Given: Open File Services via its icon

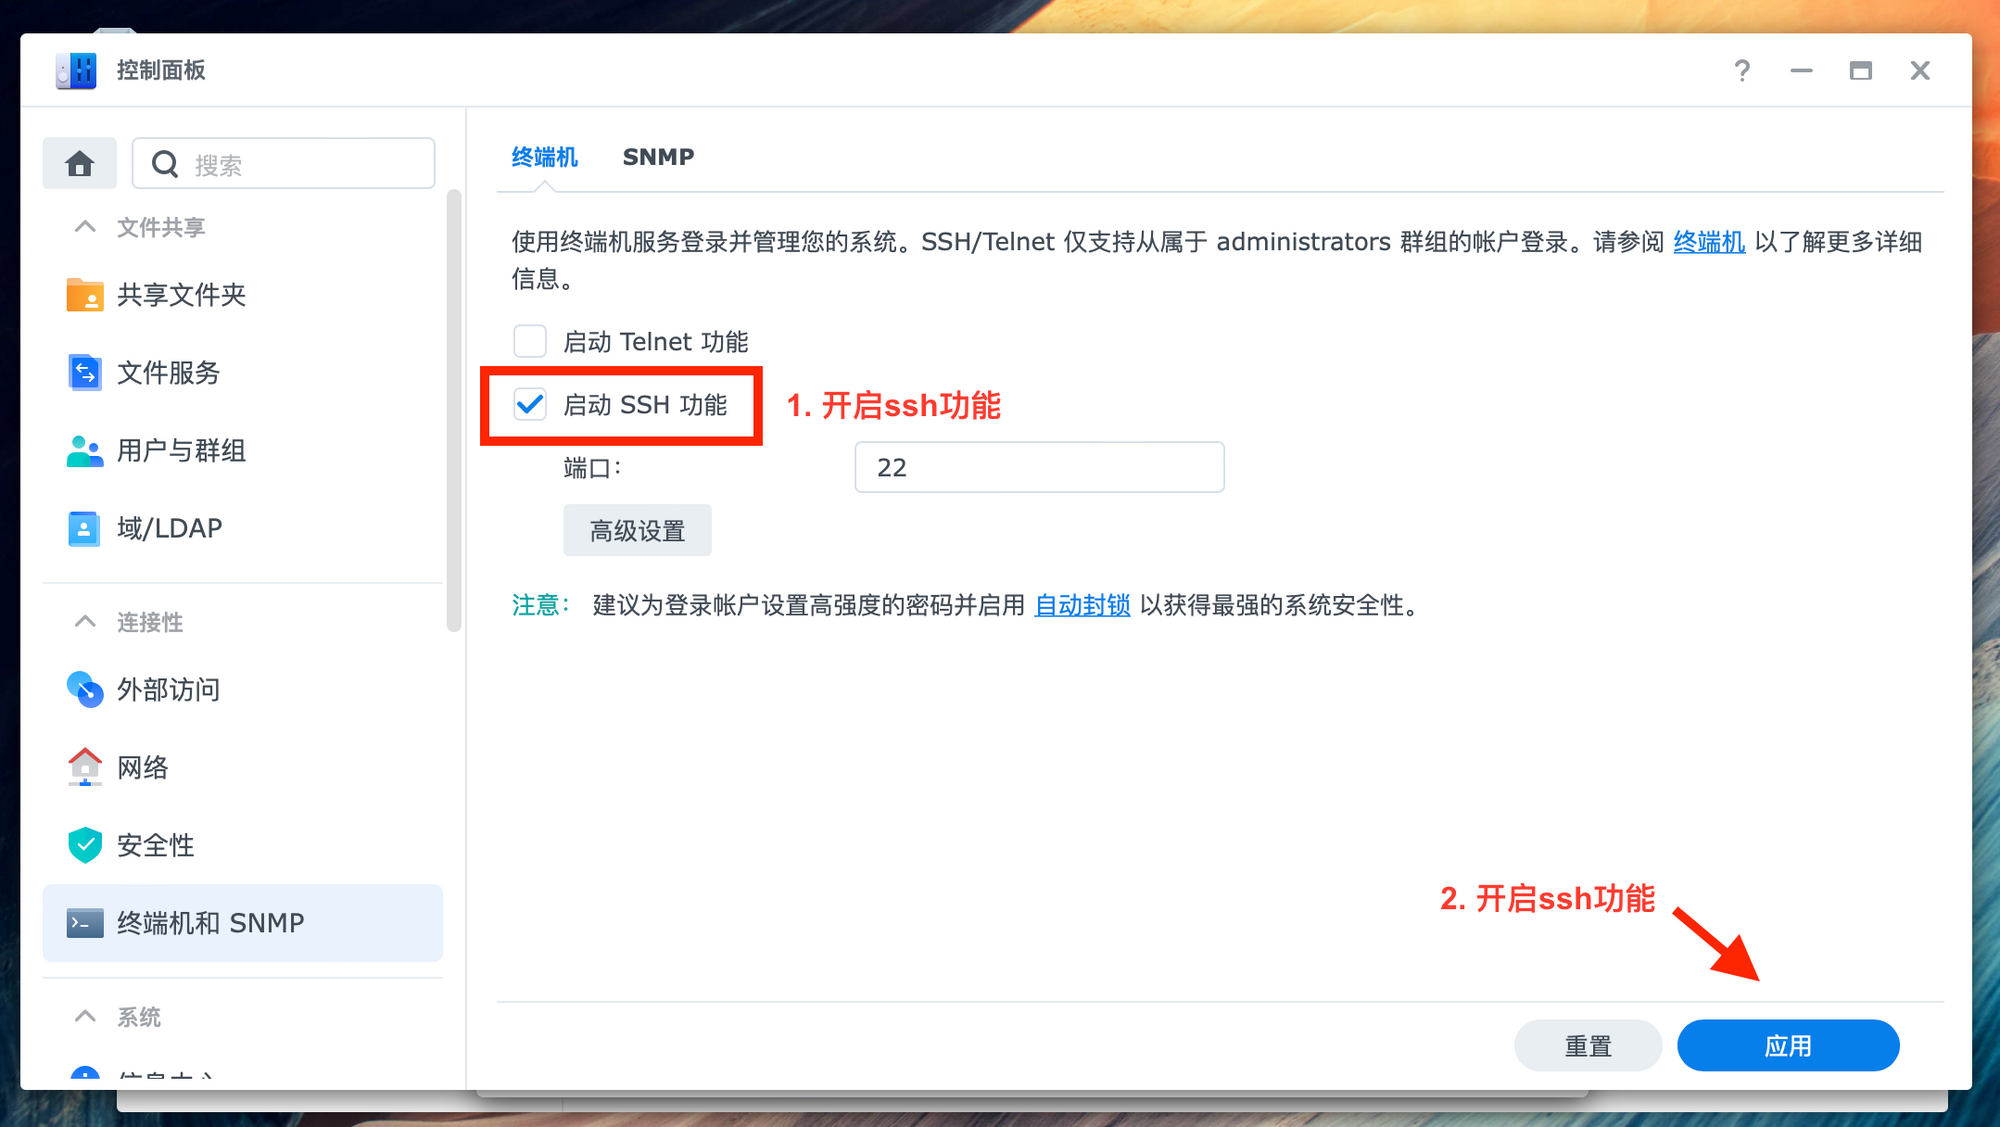Looking at the screenshot, I should click(85, 373).
